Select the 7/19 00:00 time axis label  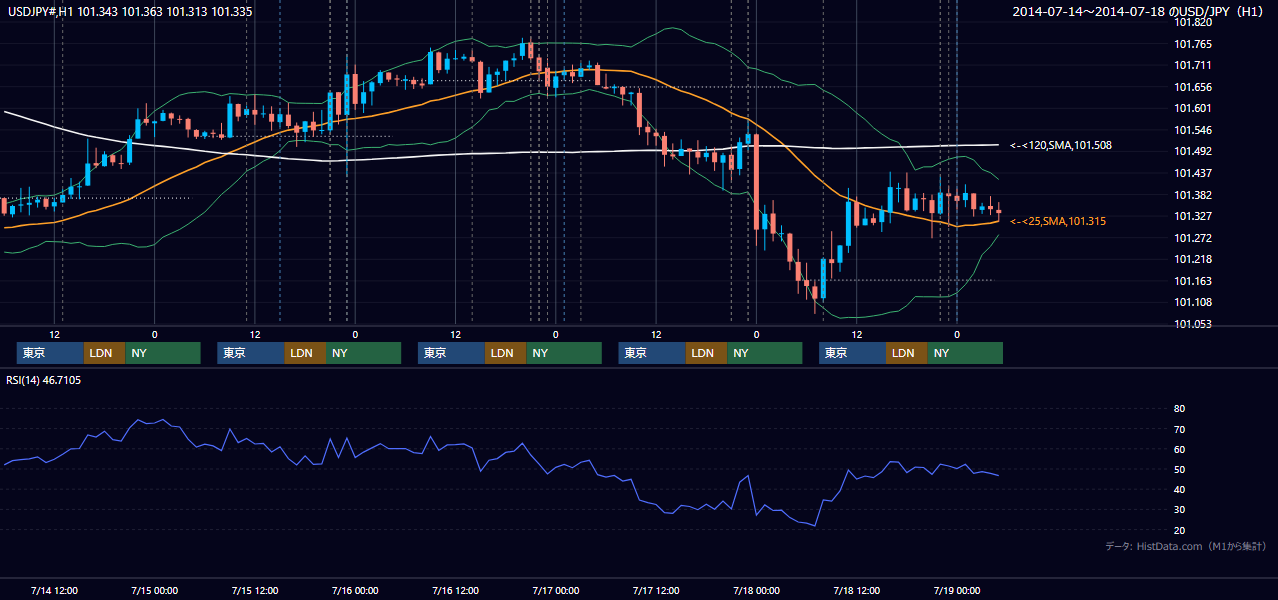[957, 591]
